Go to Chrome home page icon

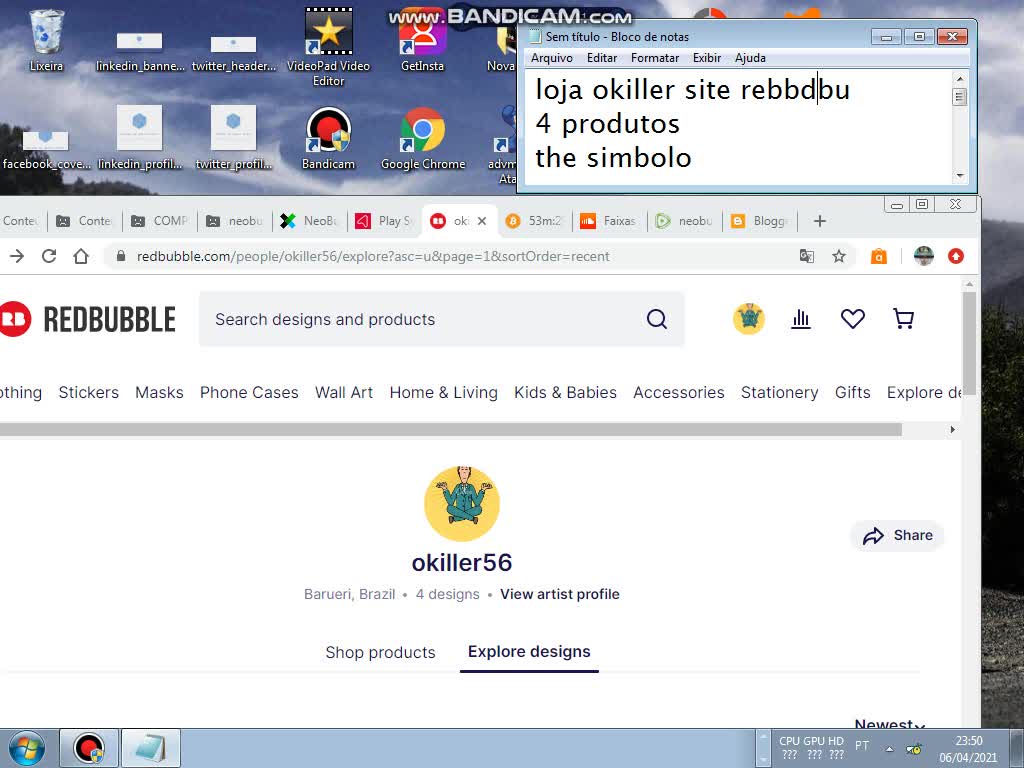point(81,256)
